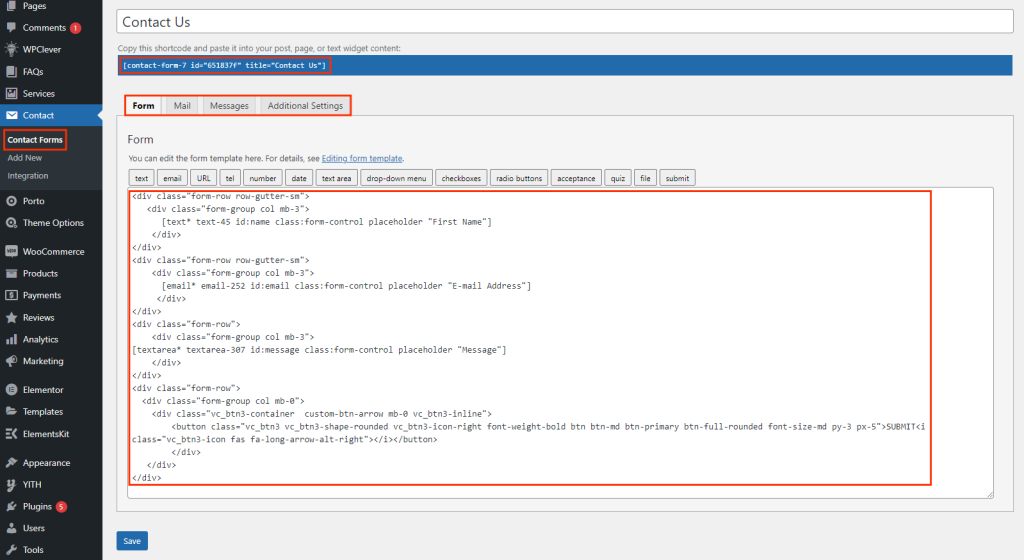The image size is (1024, 560).
Task: Click the WooCommerce icon in sidebar
Action: (11, 251)
